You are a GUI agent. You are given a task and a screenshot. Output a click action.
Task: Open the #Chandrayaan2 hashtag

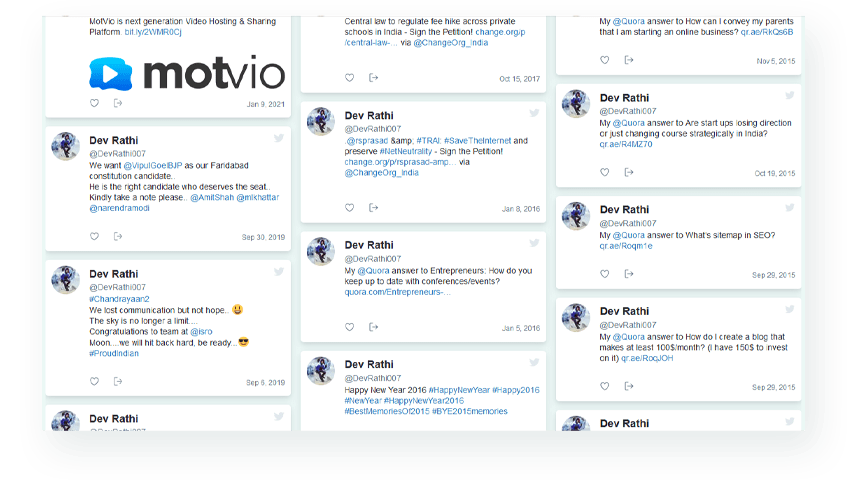(119, 299)
